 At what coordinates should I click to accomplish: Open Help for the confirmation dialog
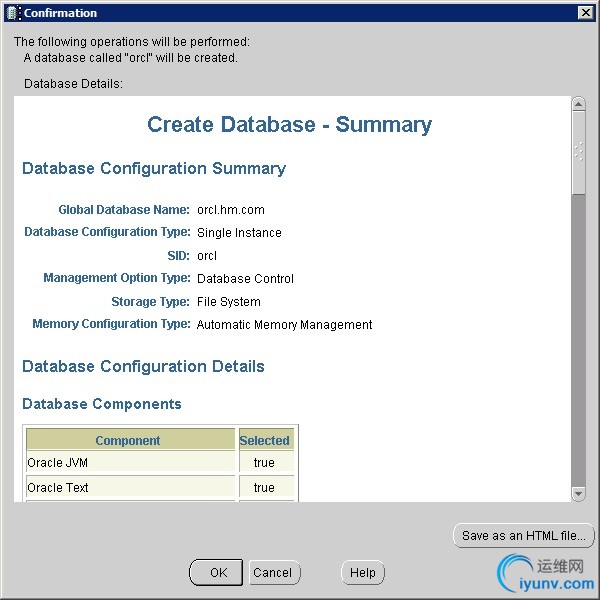pyautogui.click(x=363, y=572)
